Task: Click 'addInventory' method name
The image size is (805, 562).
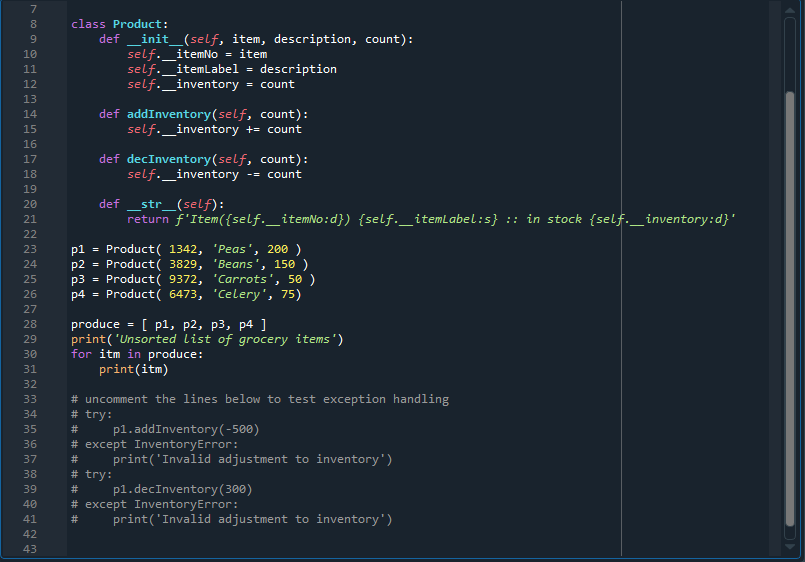Action: 169,114
